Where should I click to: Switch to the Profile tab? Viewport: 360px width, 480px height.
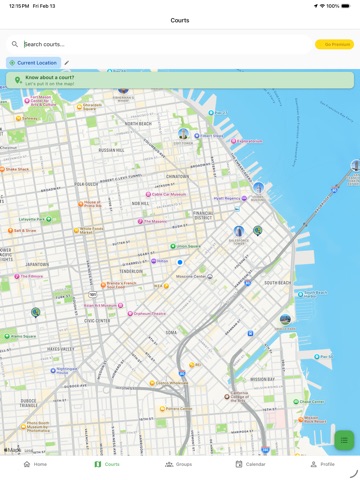click(x=322, y=464)
